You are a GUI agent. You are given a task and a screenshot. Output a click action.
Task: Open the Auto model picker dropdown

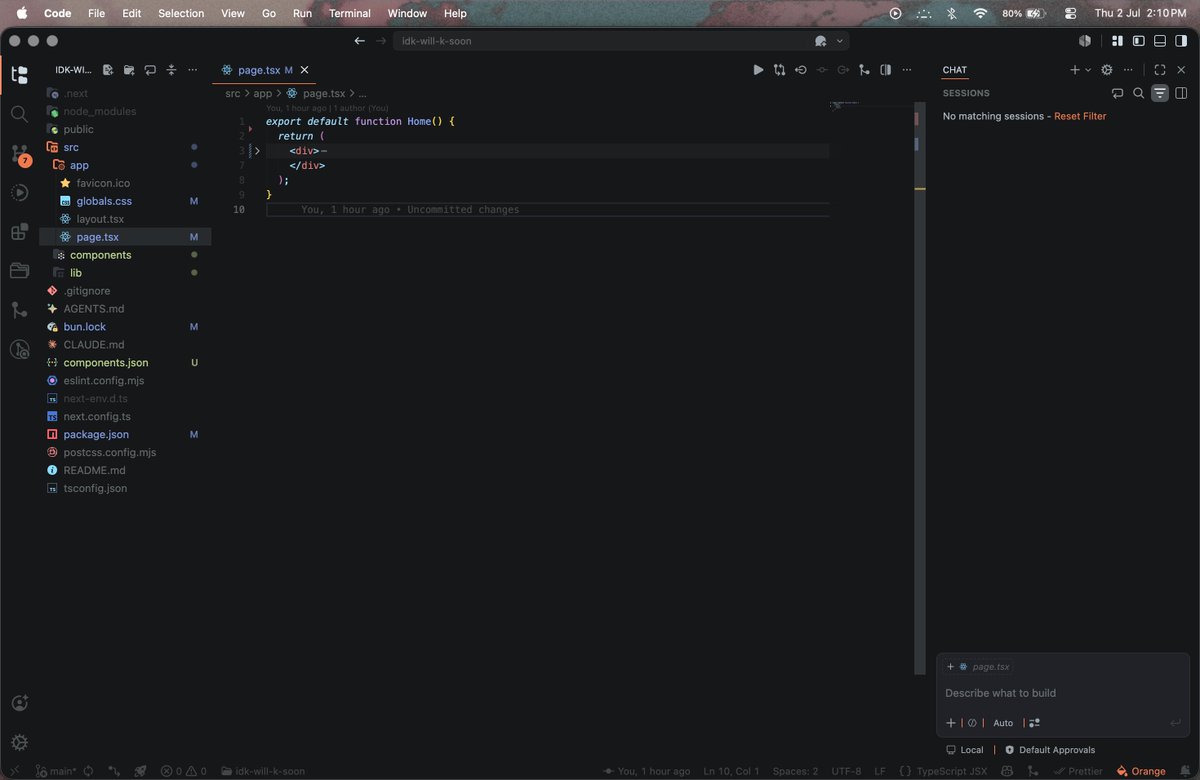coord(1003,723)
